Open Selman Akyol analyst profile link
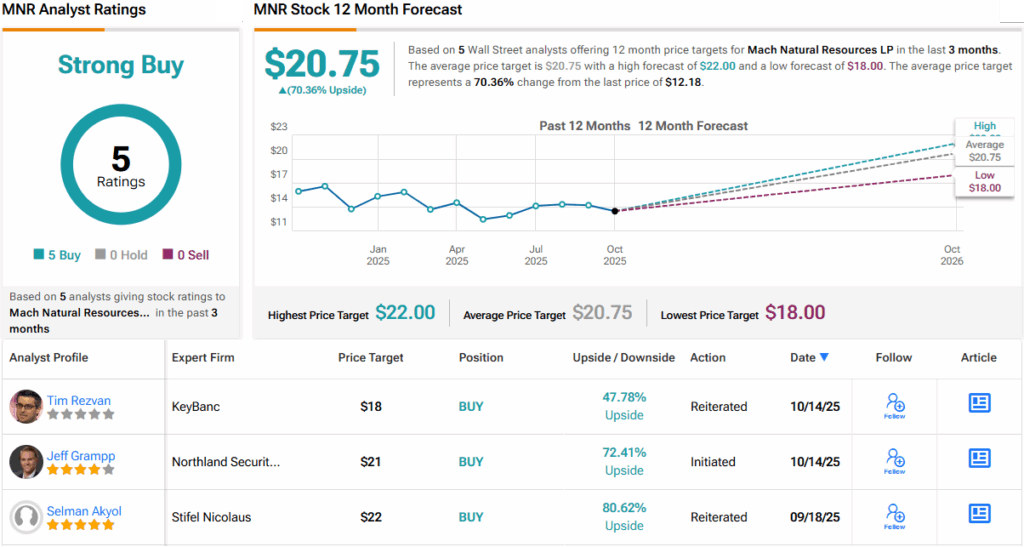 [84, 511]
